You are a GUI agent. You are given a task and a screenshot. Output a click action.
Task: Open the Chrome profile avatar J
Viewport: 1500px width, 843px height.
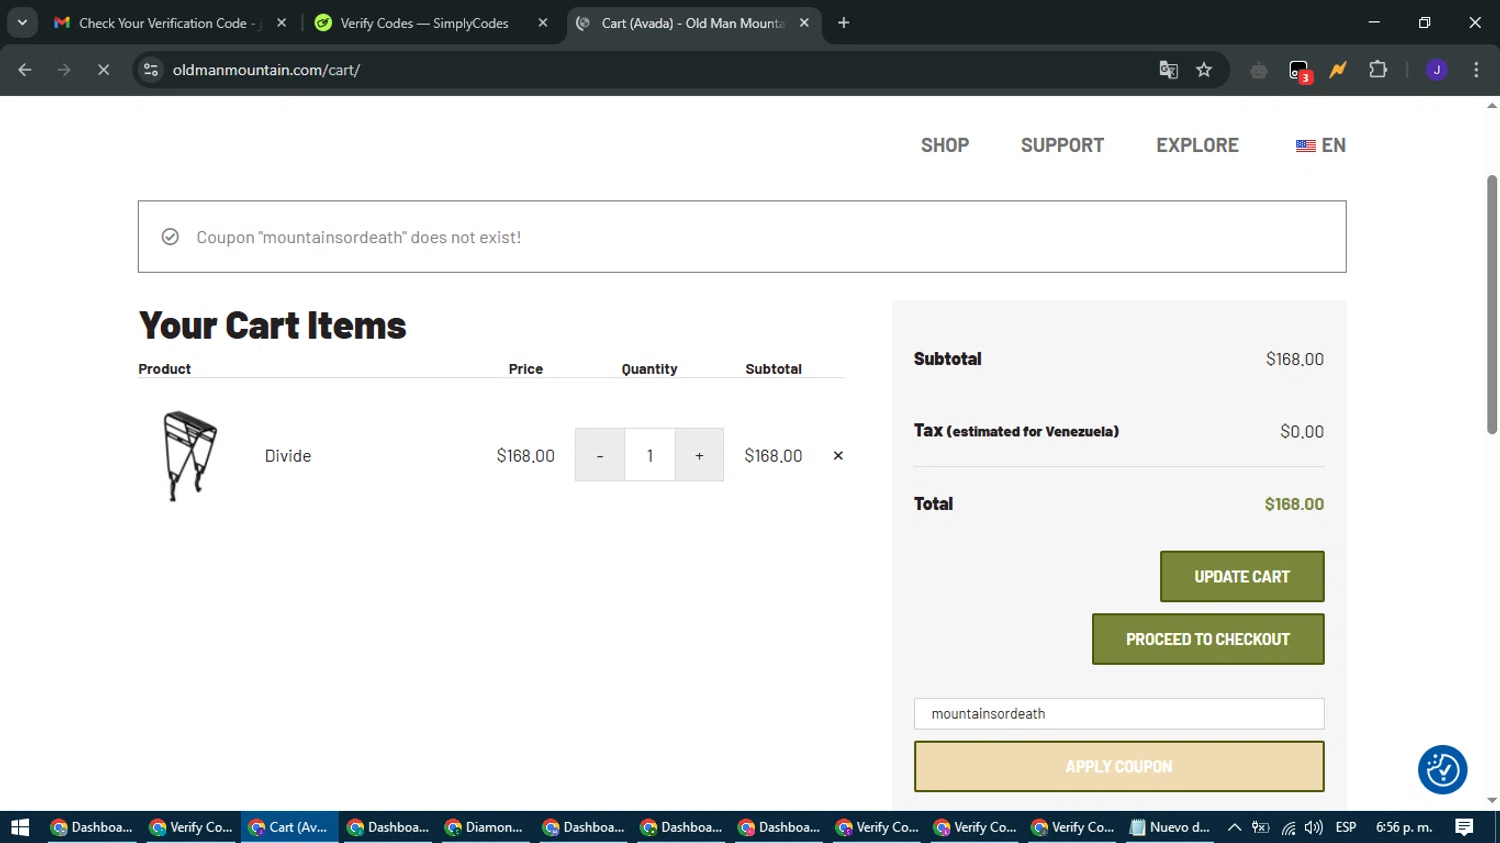(1437, 70)
